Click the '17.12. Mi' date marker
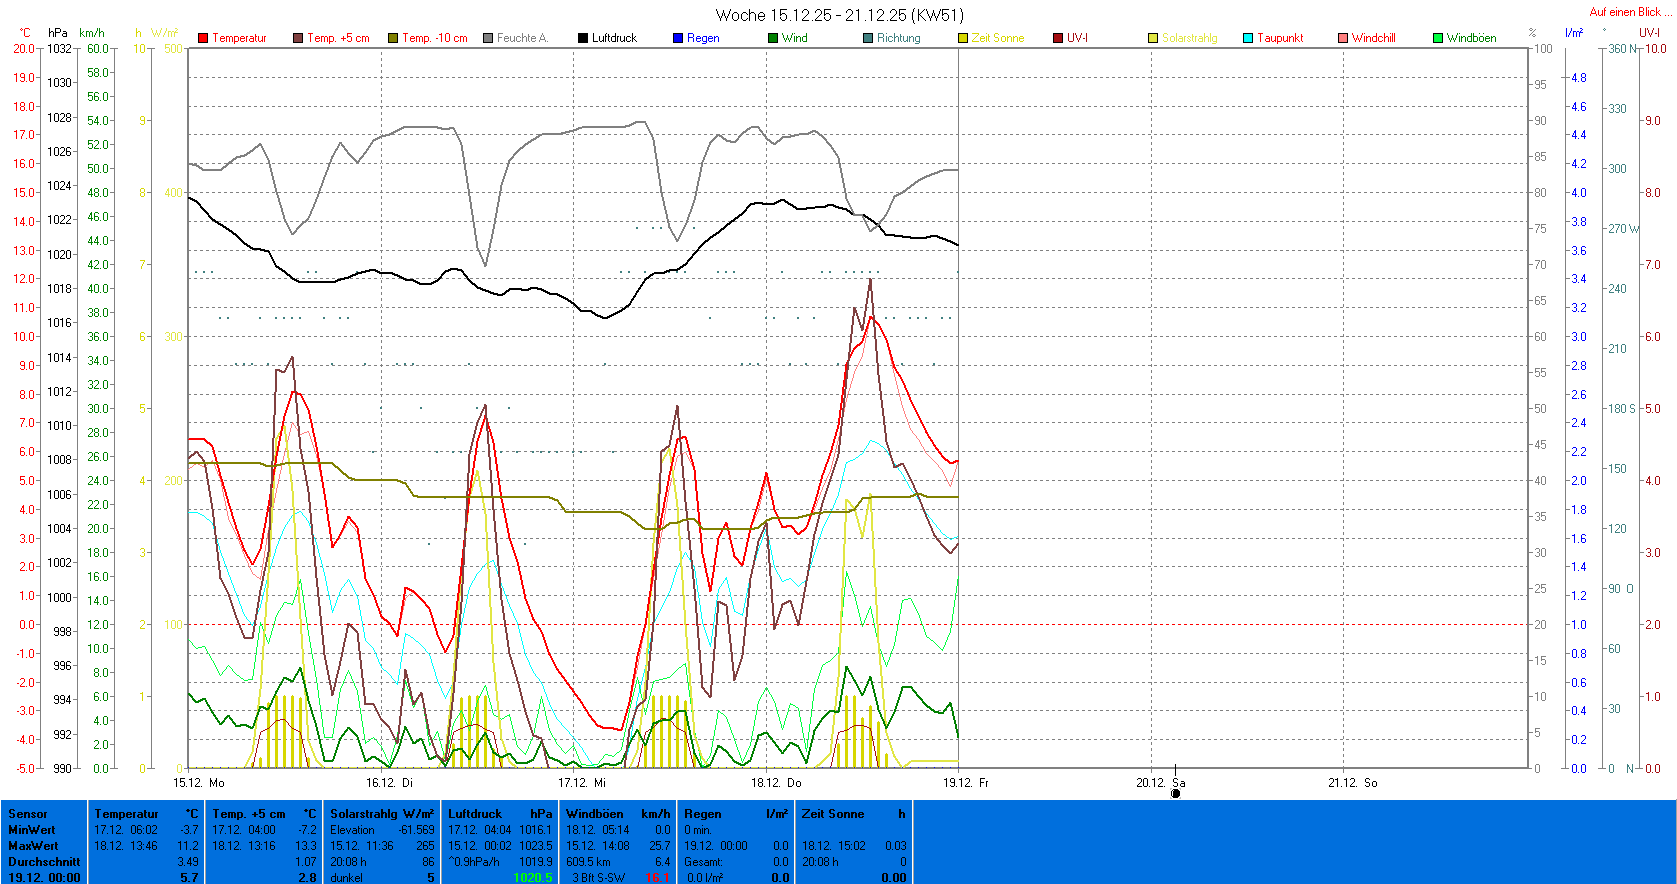The height and width of the screenshot is (884, 1677). tap(582, 783)
